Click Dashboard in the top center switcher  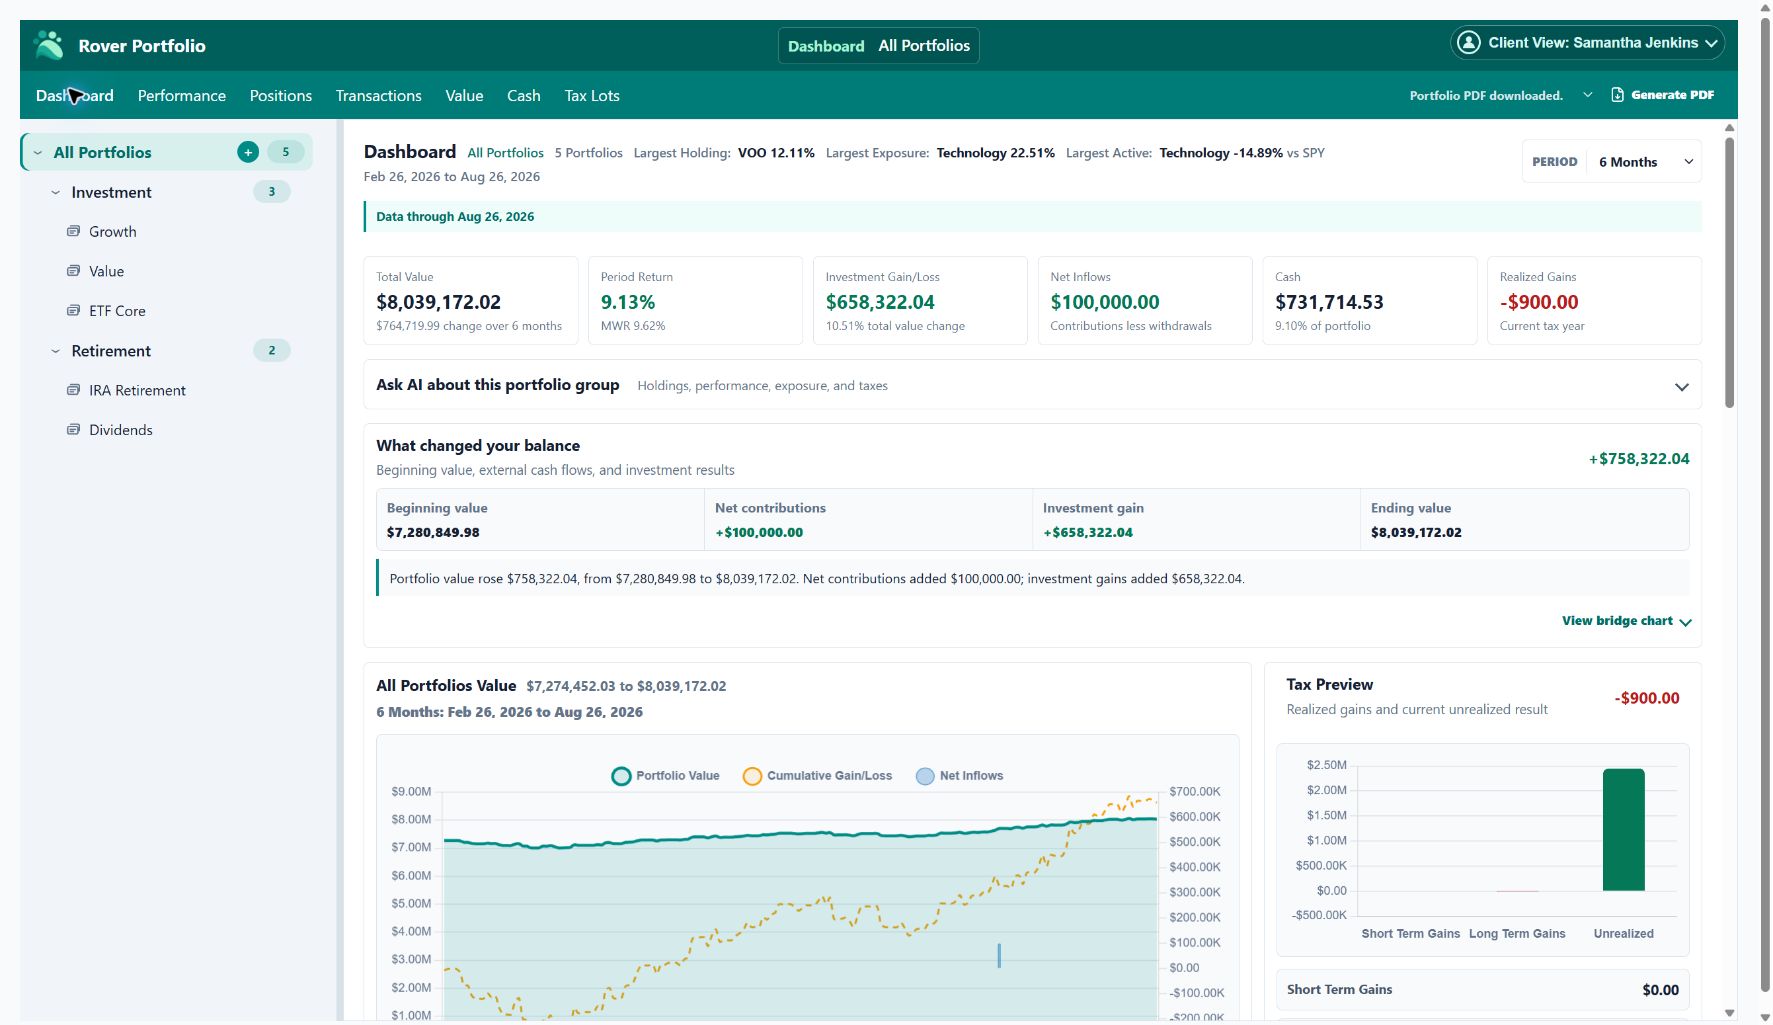pyautogui.click(x=826, y=46)
